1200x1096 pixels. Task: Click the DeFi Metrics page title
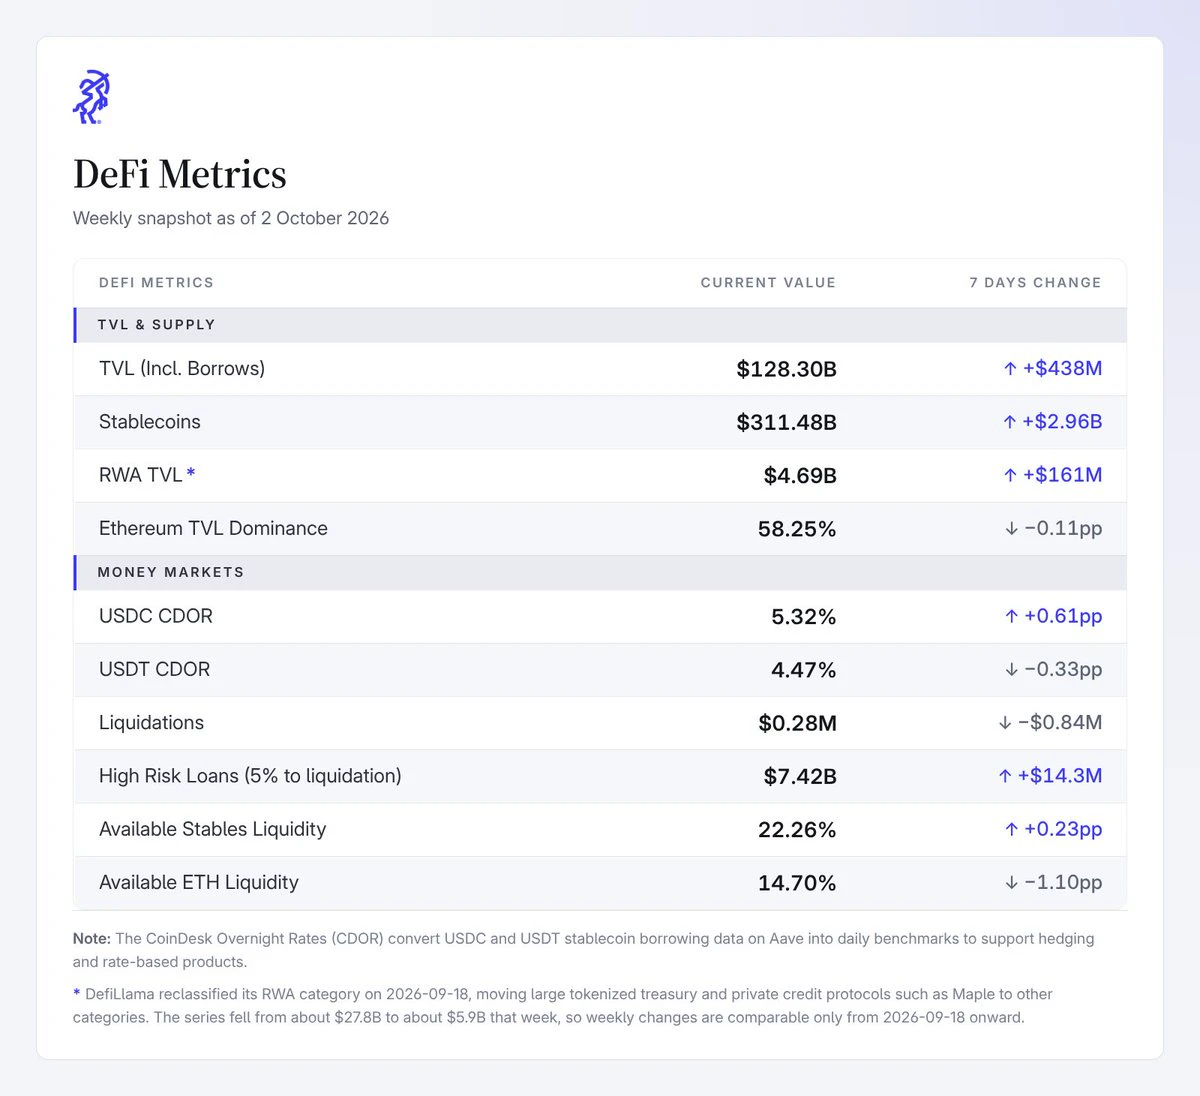click(180, 174)
